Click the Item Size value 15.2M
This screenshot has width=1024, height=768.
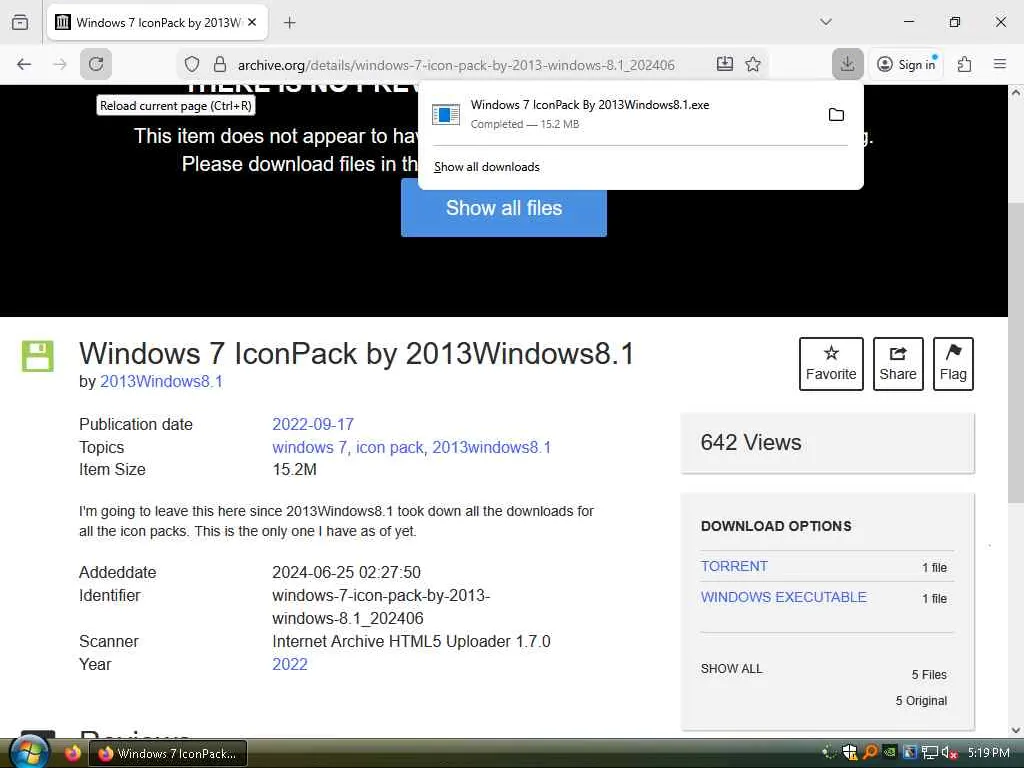tap(294, 470)
